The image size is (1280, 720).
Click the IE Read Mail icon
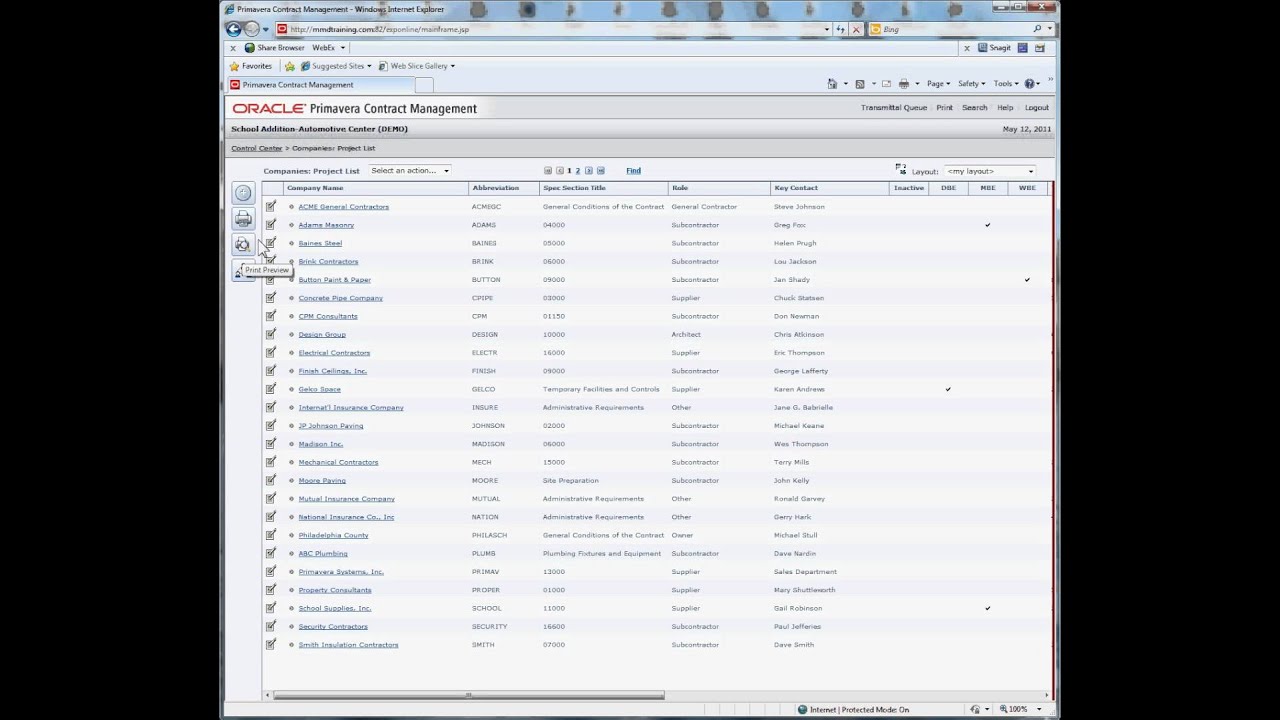tap(886, 84)
